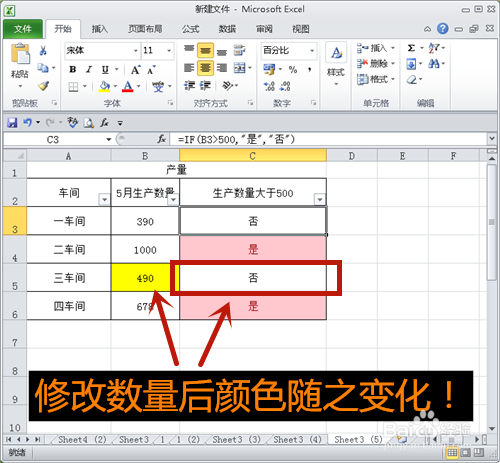Click the Format Painter brush icon
This screenshot has width=500, height=463.
click(x=43, y=86)
